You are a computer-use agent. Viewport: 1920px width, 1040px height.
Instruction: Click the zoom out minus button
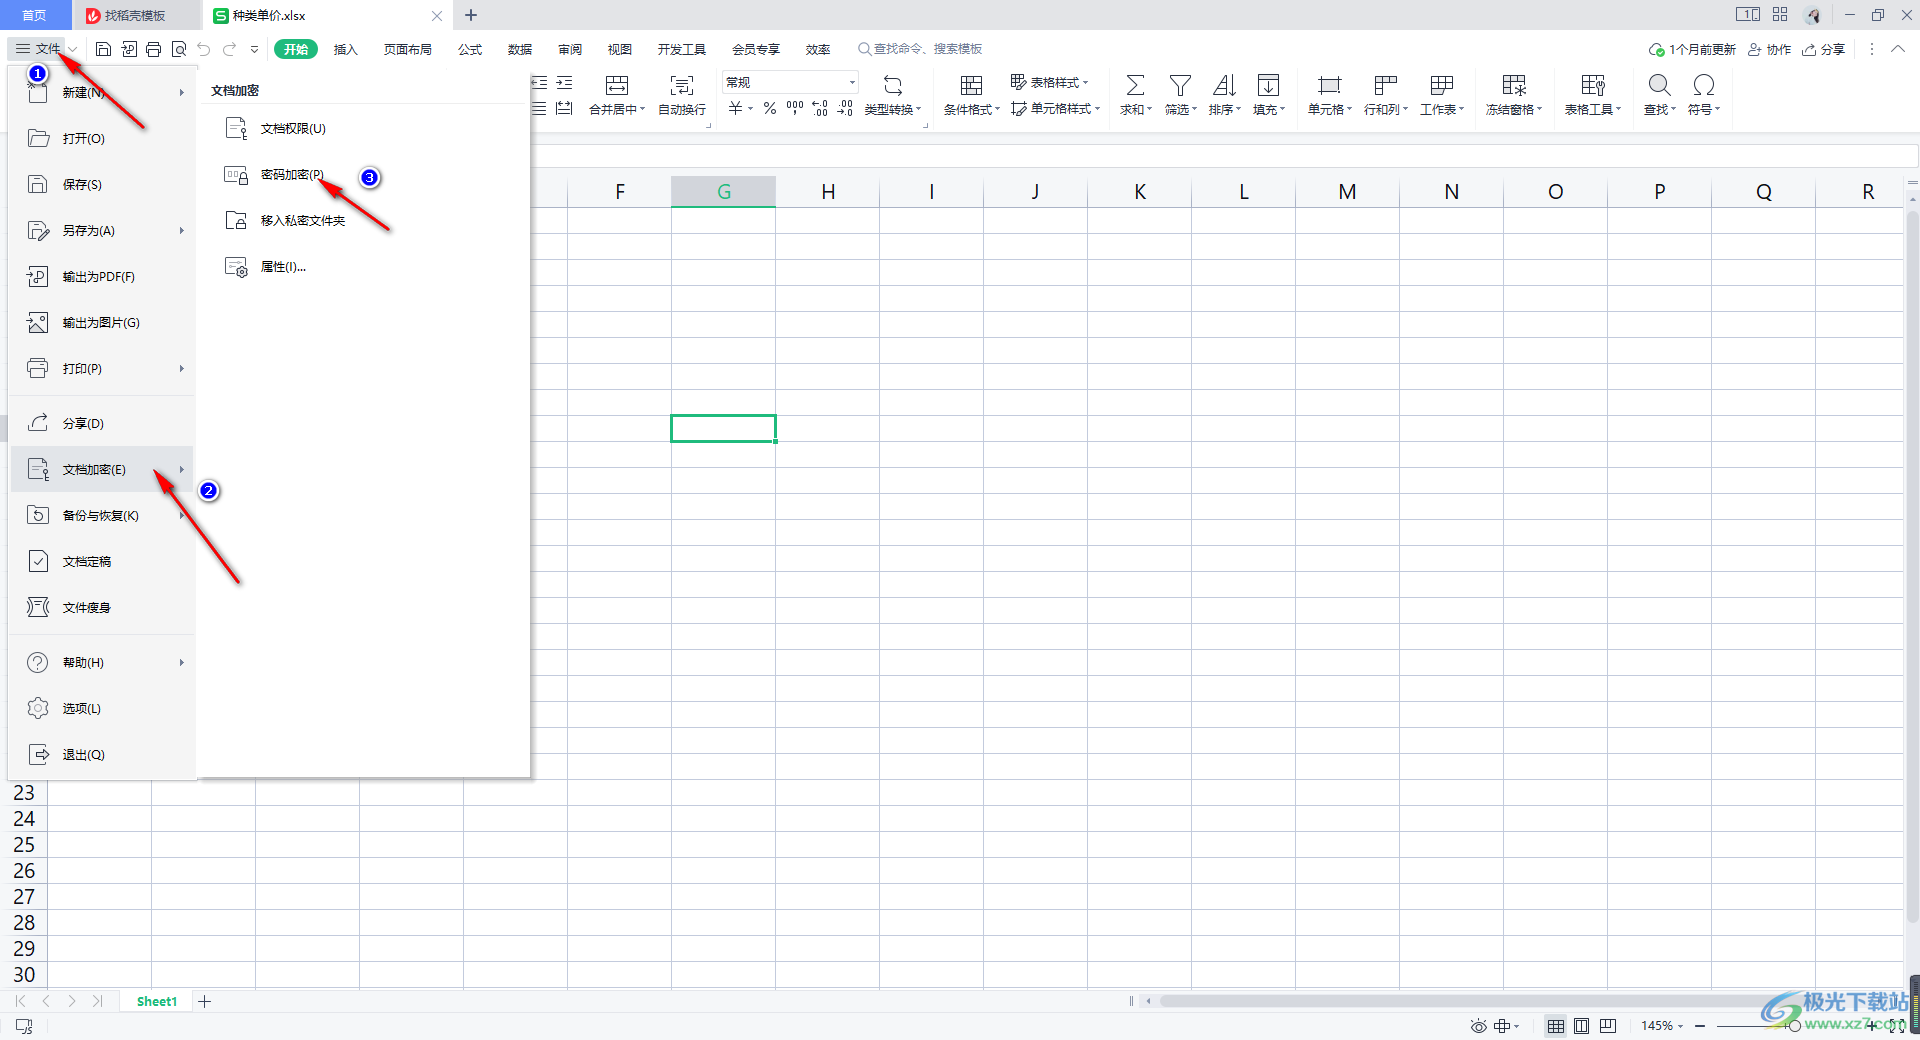(1700, 1026)
